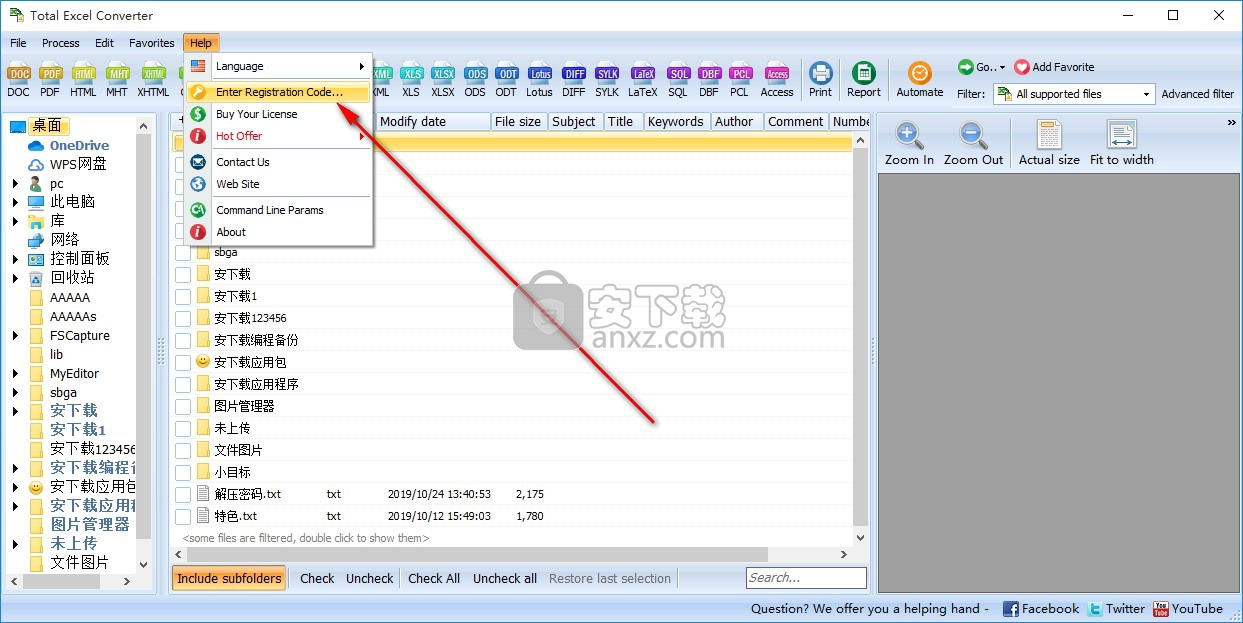
Task: Tick checkbox for 特色.txt file
Action: click(x=183, y=516)
